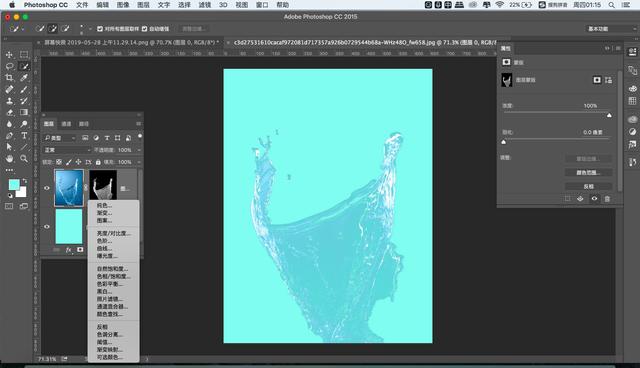640x368 pixels.
Task: Toggle the Sample All Layers checkbox
Action: point(100,29)
